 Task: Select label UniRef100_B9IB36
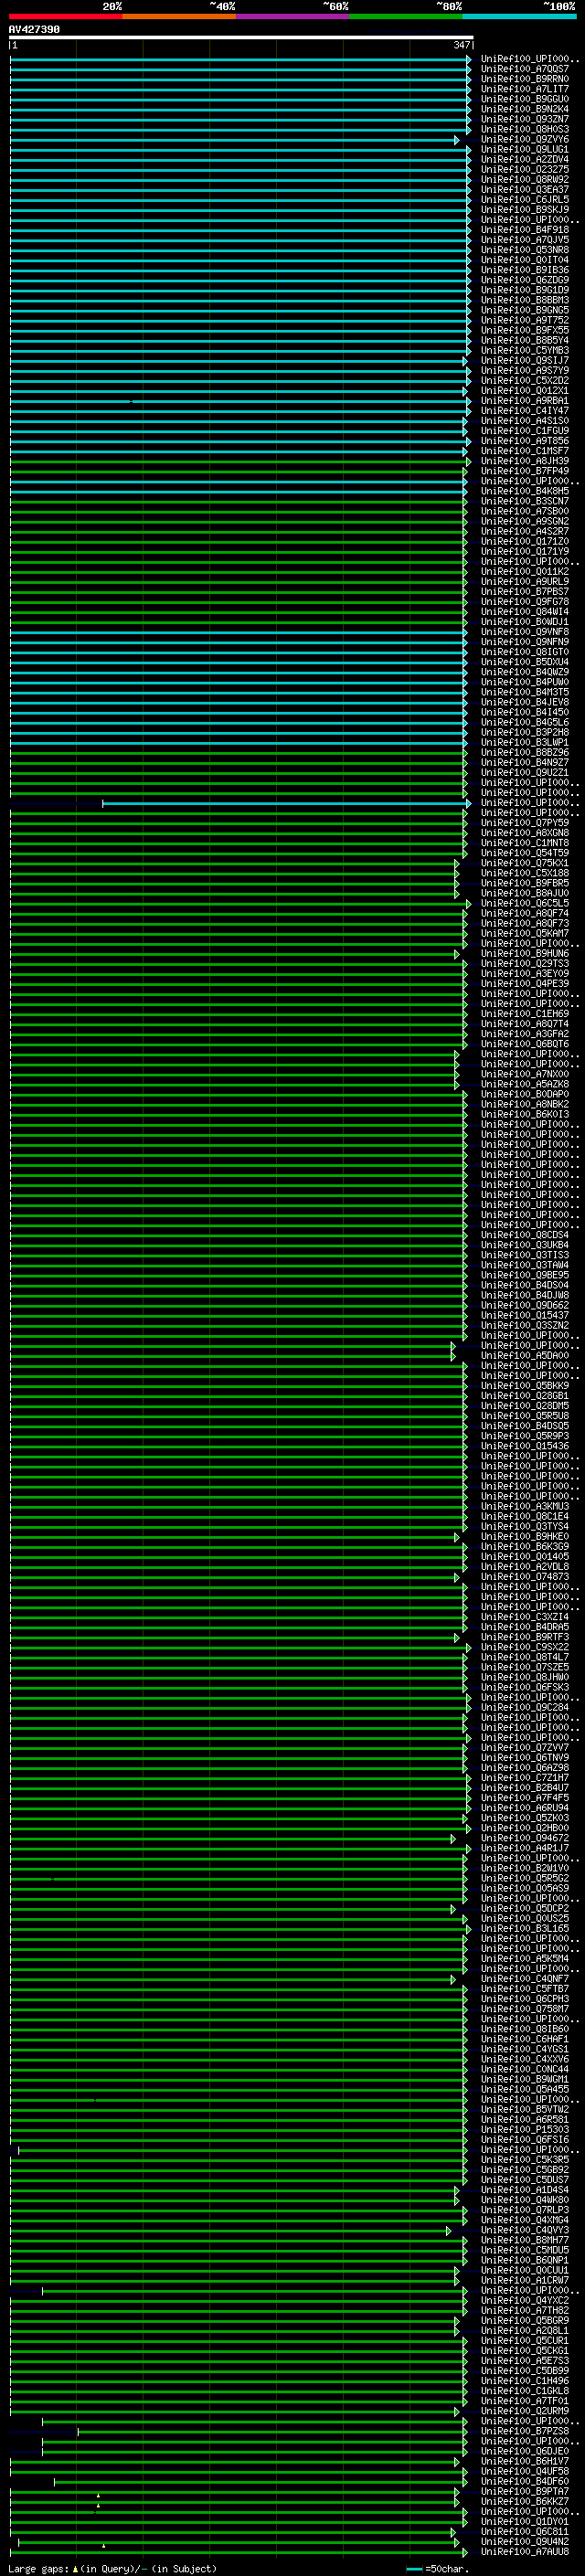pos(525,270)
